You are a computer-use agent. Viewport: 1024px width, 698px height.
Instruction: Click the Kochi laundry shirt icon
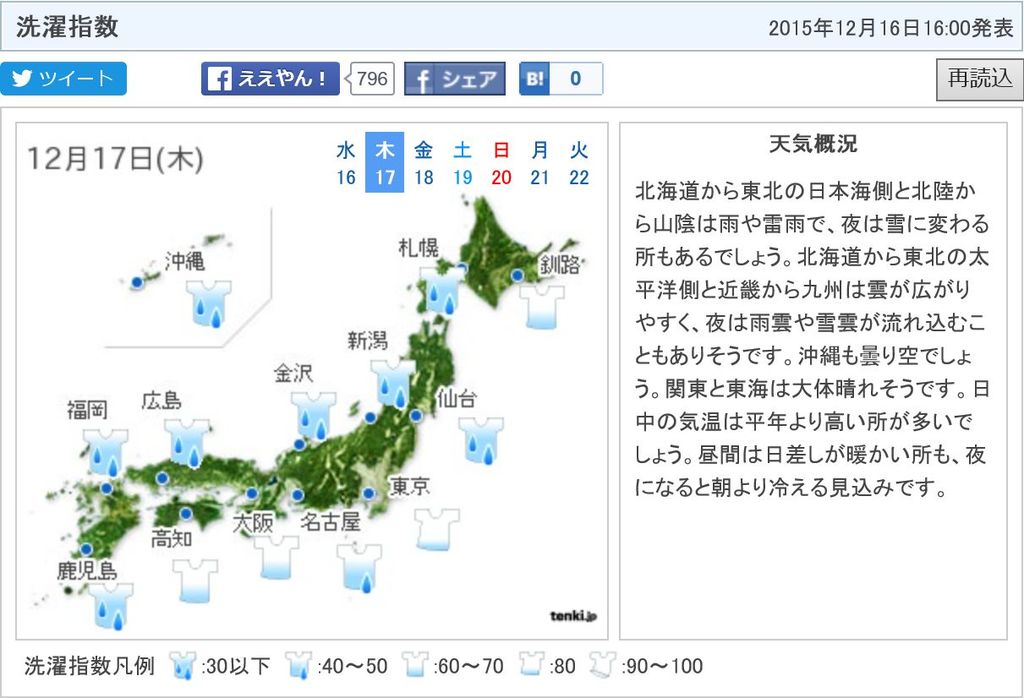point(195,580)
